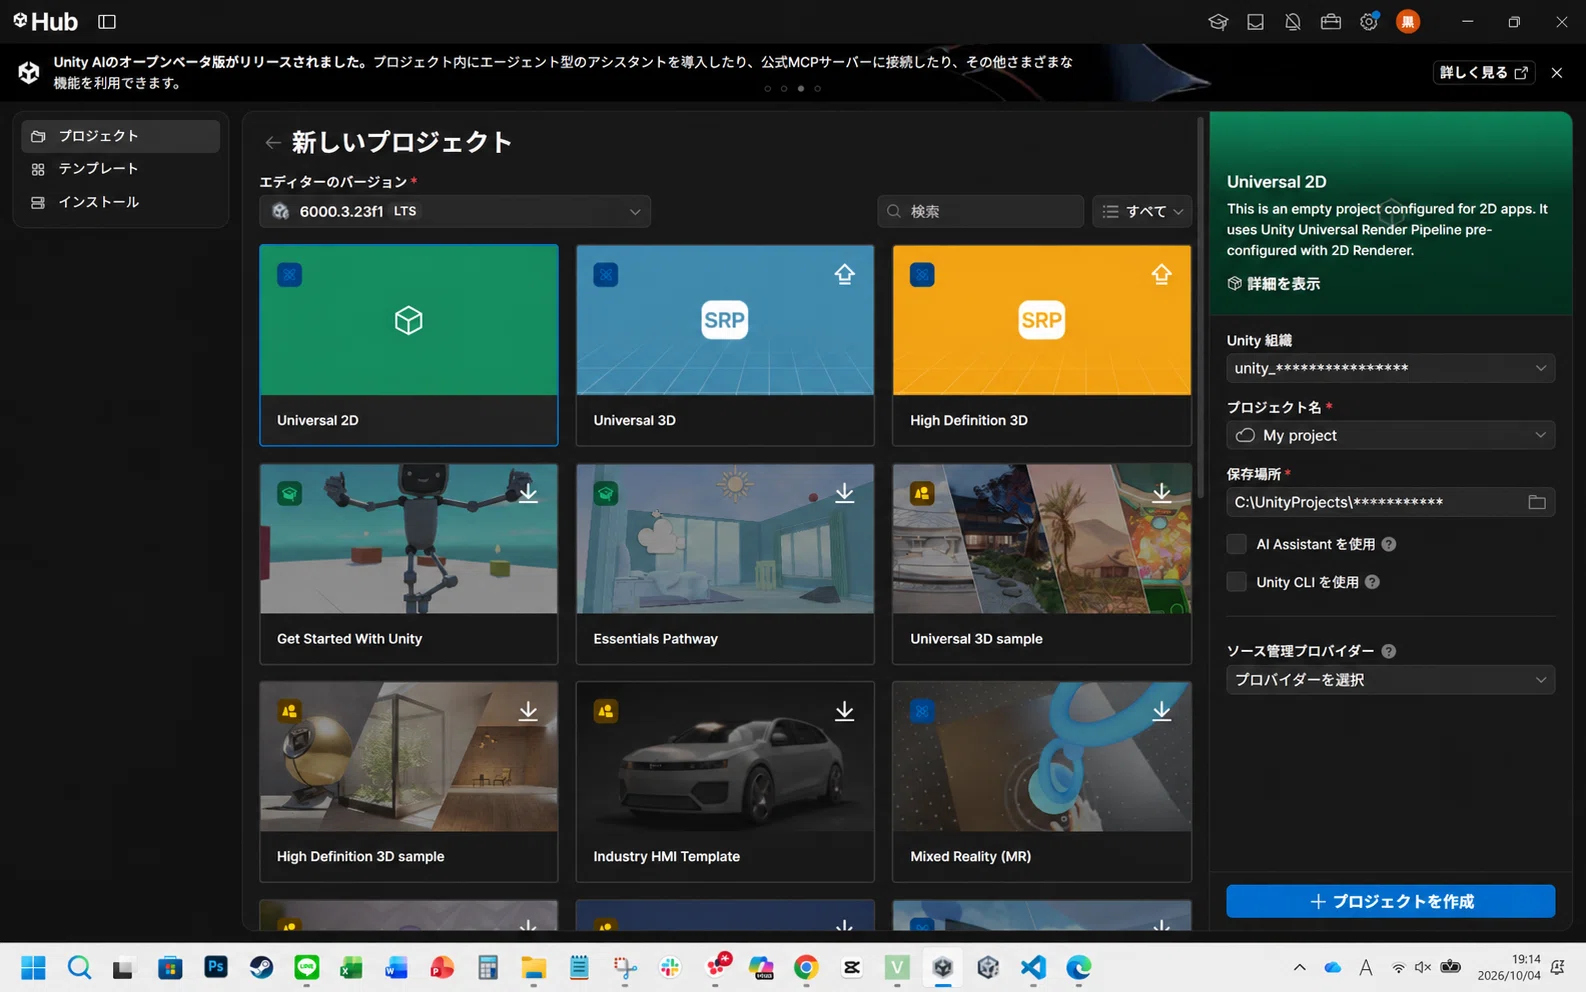Open the editor version 6000.3.23f1 dropdown
The height and width of the screenshot is (992, 1586).
click(x=455, y=211)
